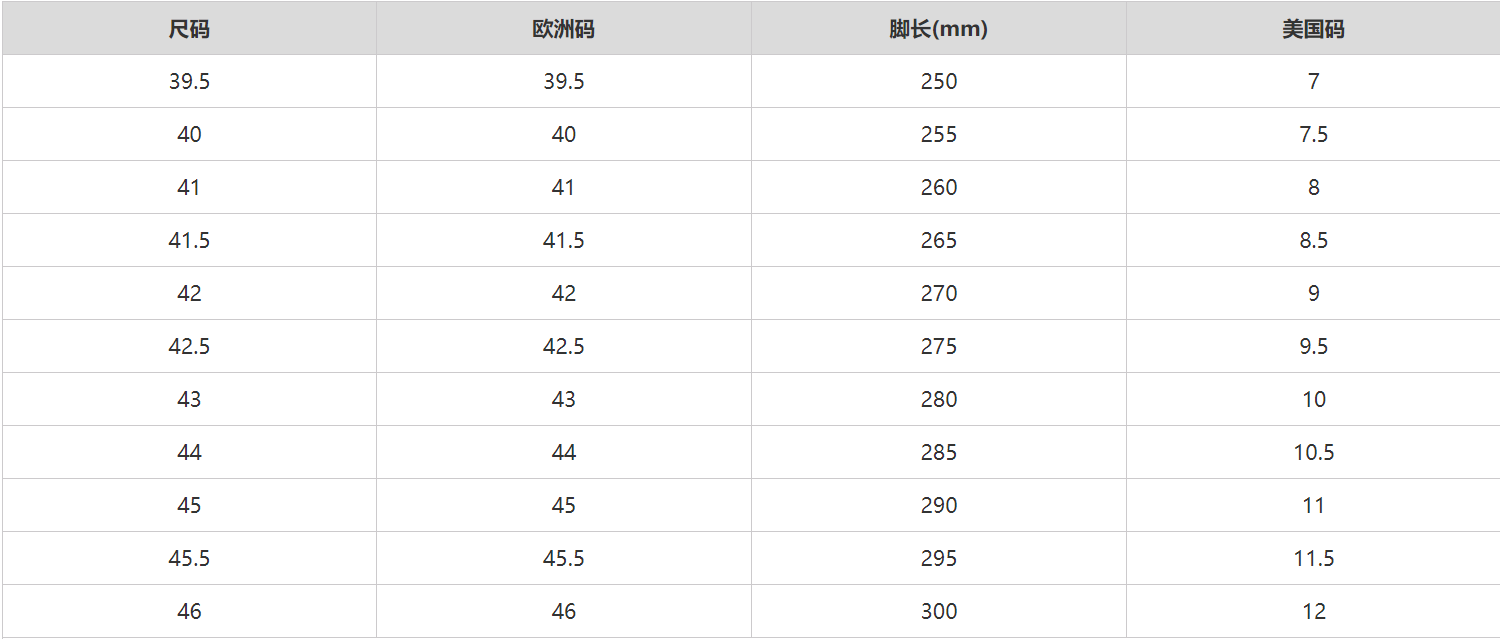Image resolution: width=1500 pixels, height=639 pixels.
Task: Click US size 11.5 cell
Action: tap(1313, 559)
